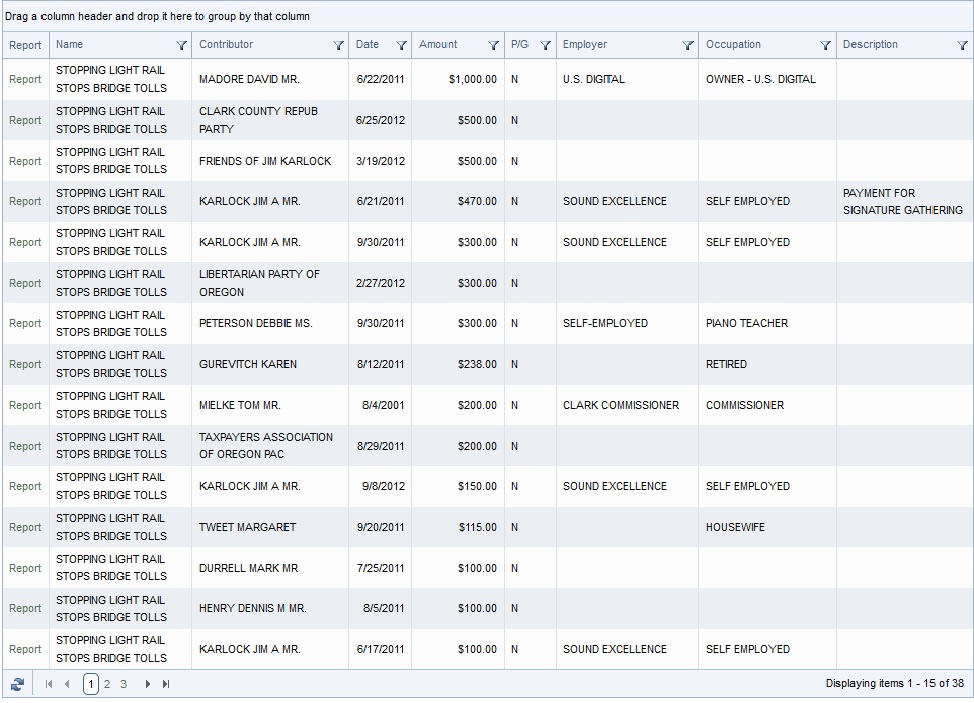The image size is (974, 703).
Task: Sort by Amount column header
Action: pos(438,45)
